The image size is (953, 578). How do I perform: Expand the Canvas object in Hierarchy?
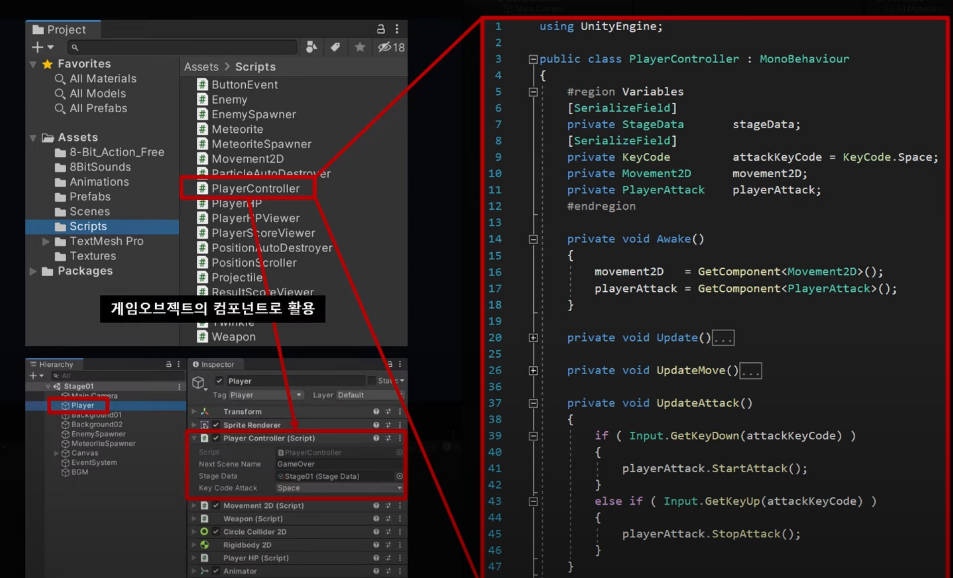click(57, 453)
